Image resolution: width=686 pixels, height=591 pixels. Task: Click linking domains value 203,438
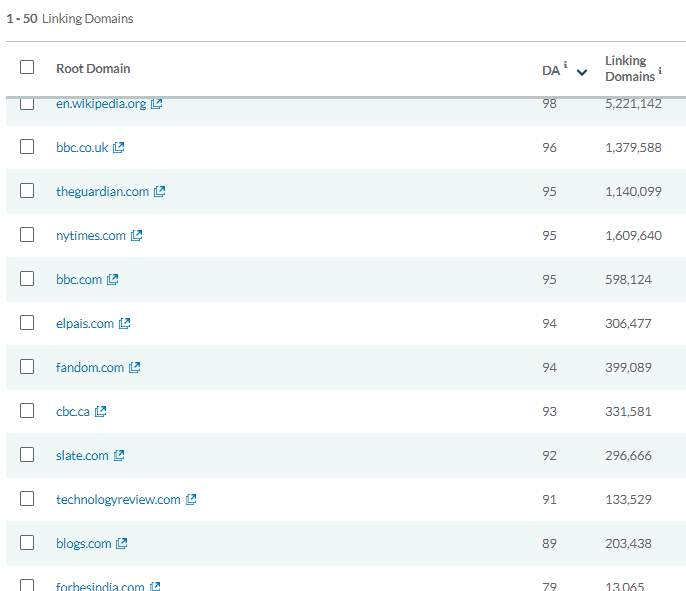628,544
